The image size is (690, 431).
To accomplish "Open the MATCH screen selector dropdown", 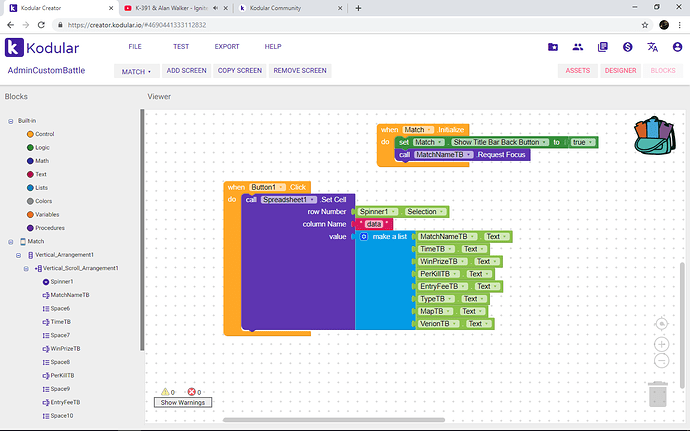I will 136,71.
